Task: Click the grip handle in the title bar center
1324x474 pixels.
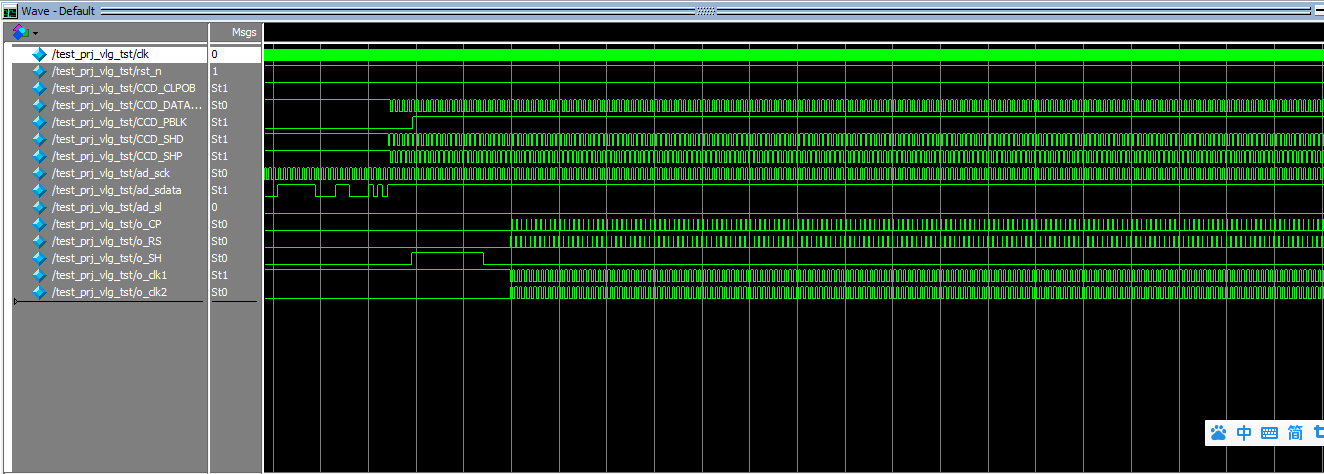Action: click(705, 11)
